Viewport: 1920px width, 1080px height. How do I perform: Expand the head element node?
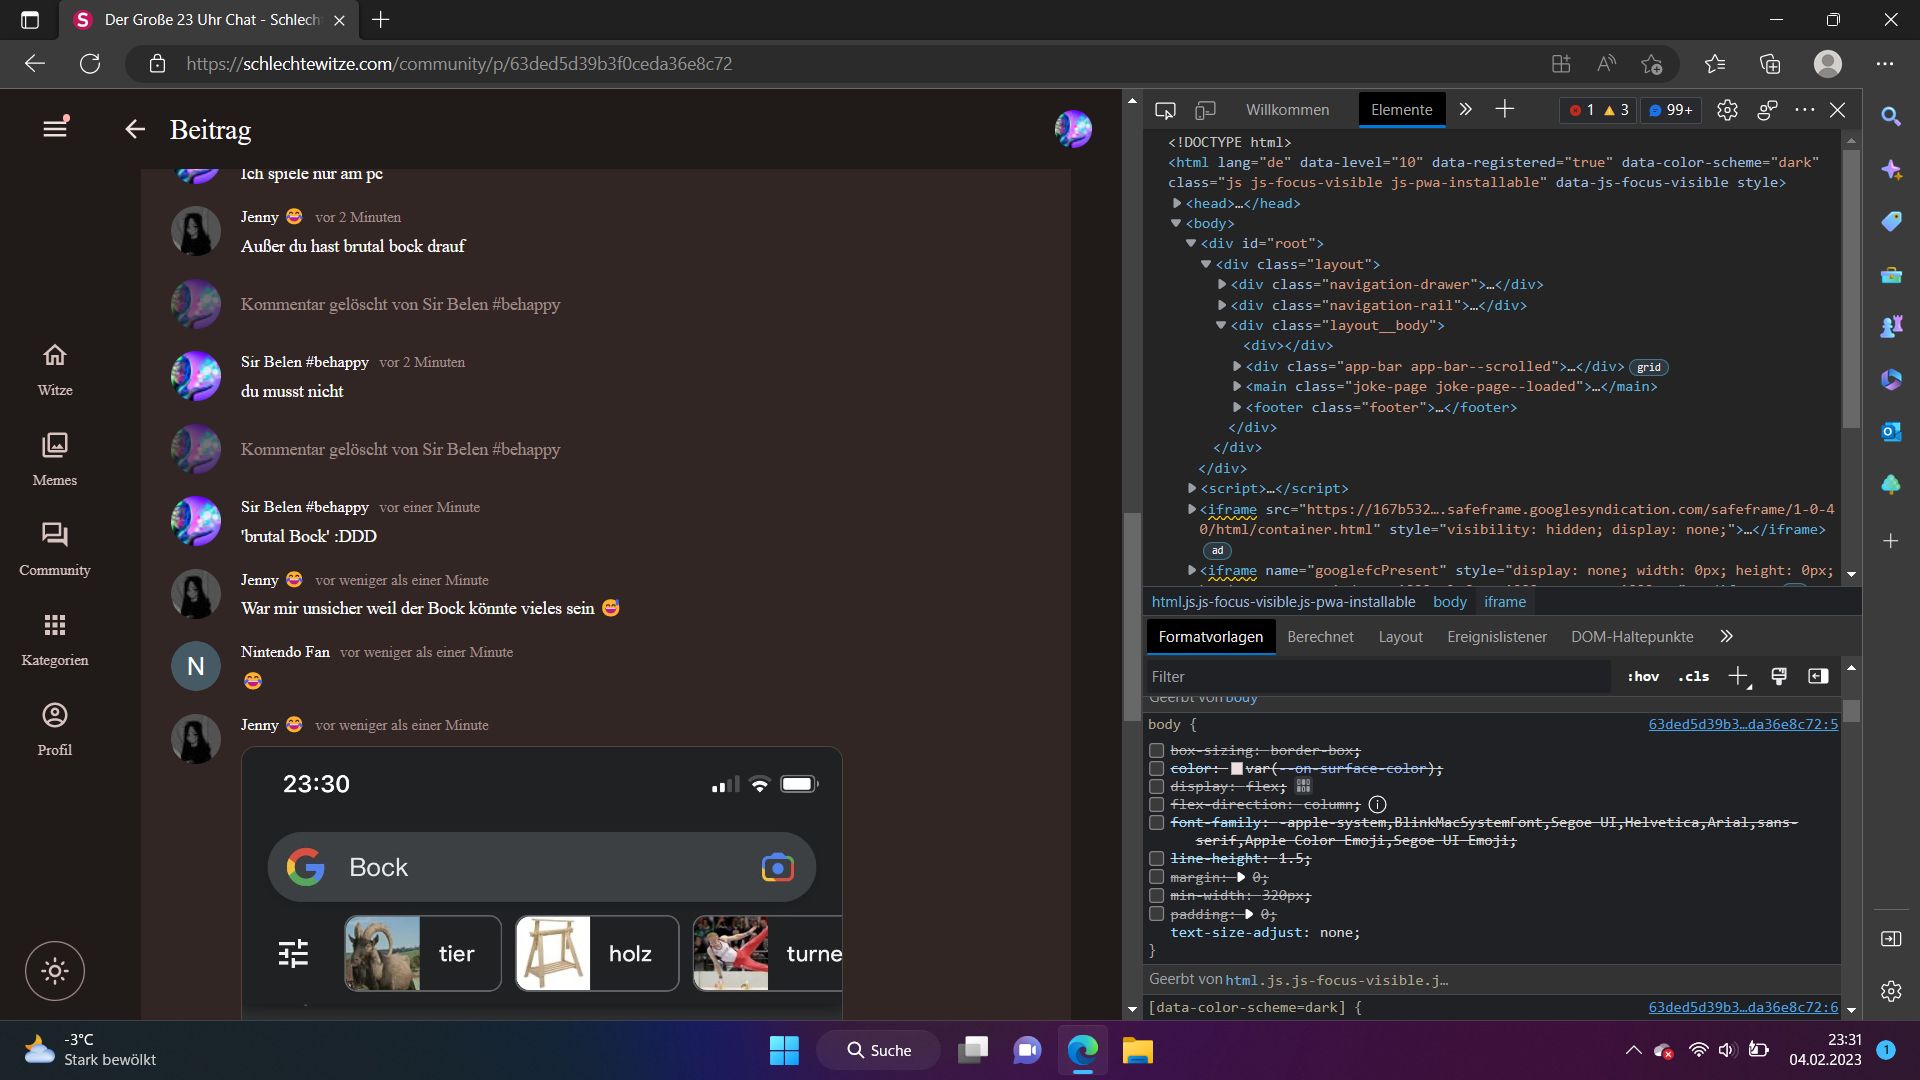coord(1177,203)
